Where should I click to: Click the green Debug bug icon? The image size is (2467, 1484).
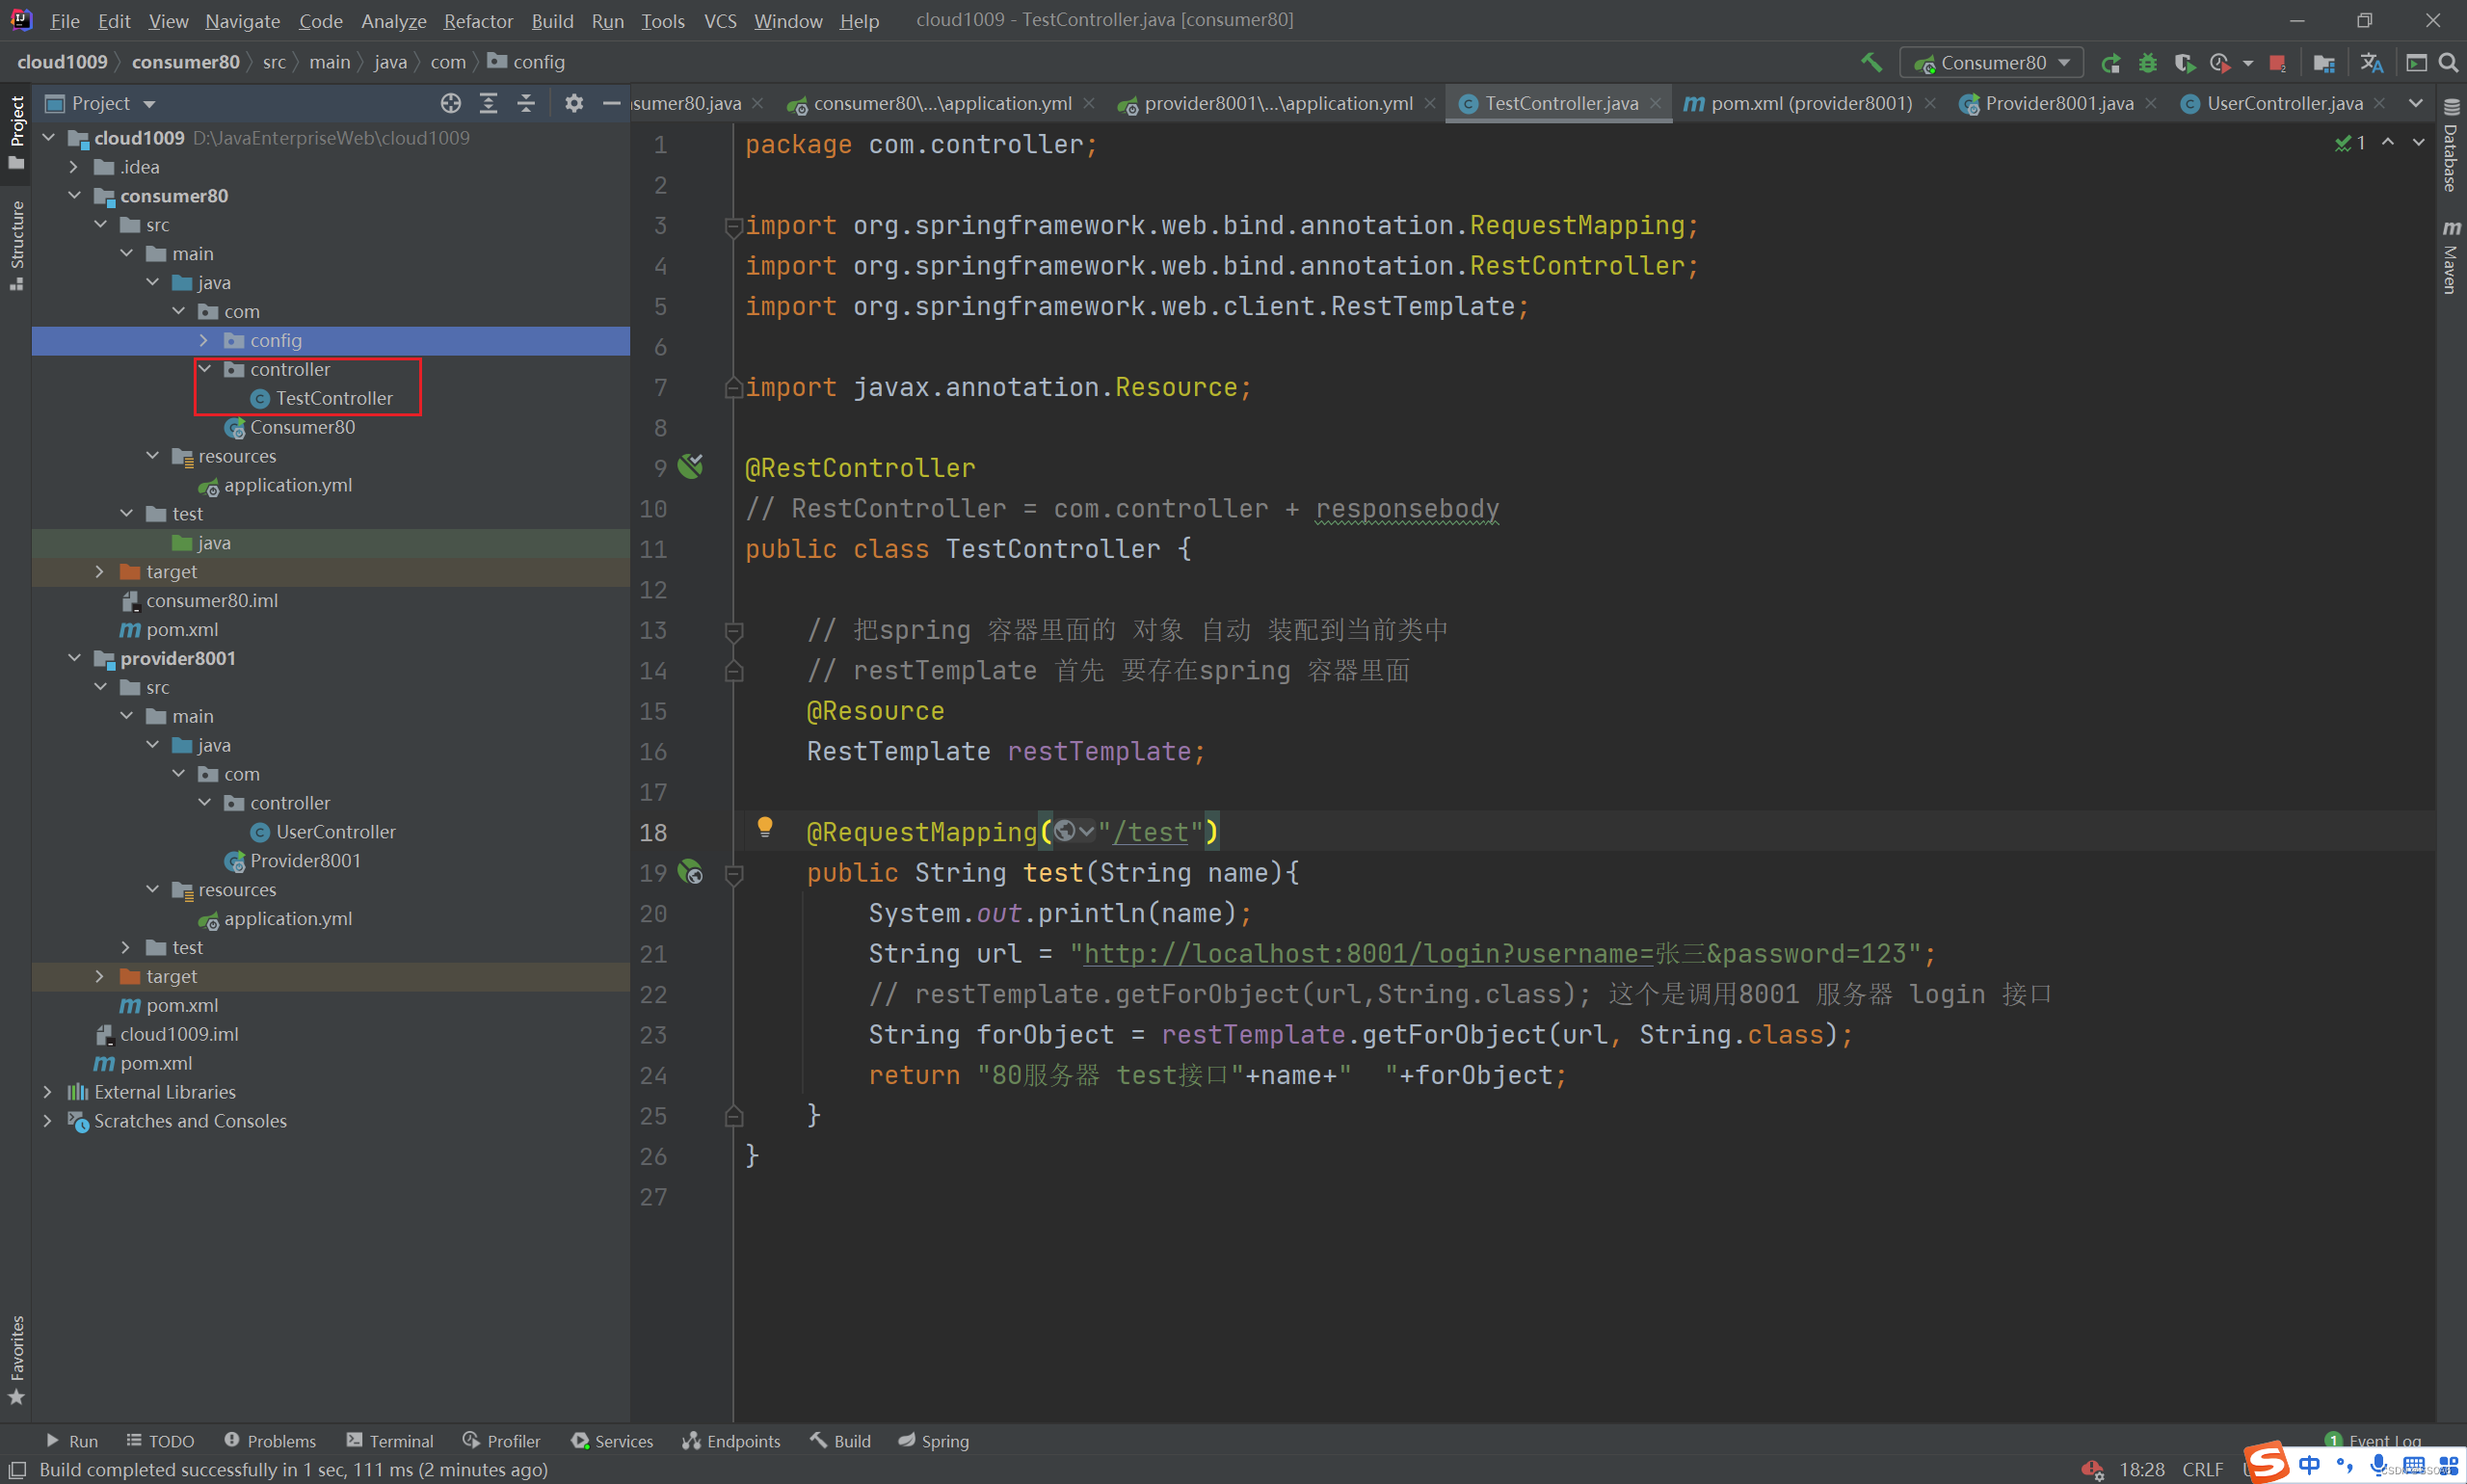point(2147,63)
